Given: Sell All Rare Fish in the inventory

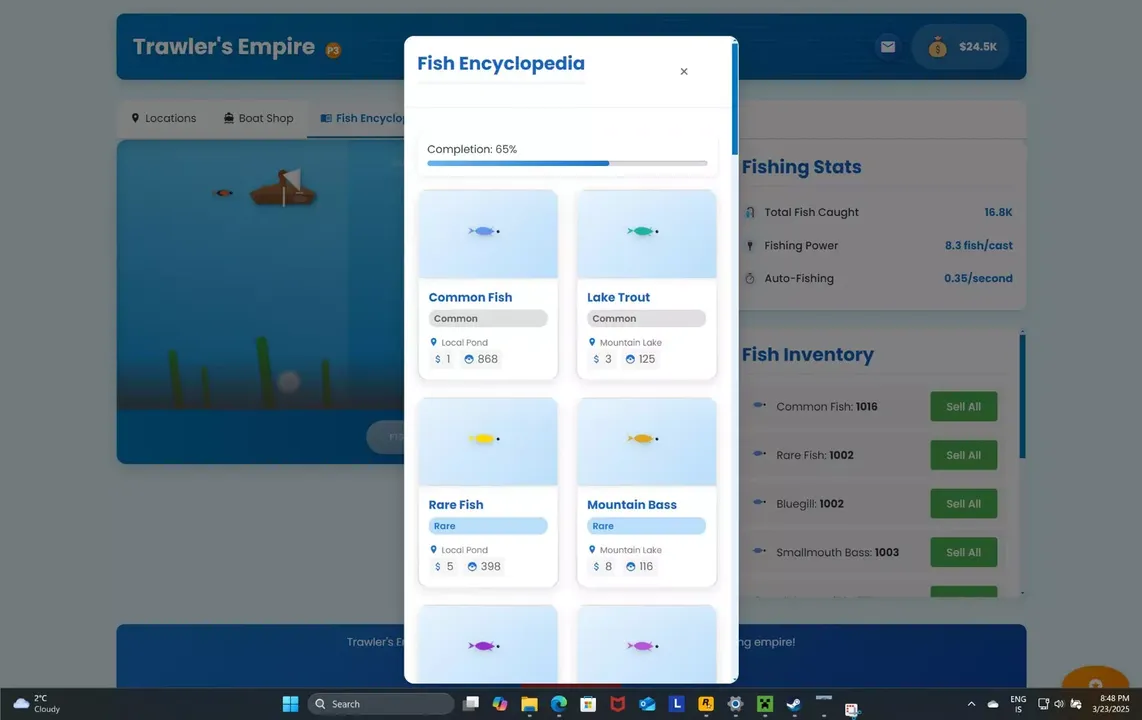Looking at the screenshot, I should click(963, 455).
